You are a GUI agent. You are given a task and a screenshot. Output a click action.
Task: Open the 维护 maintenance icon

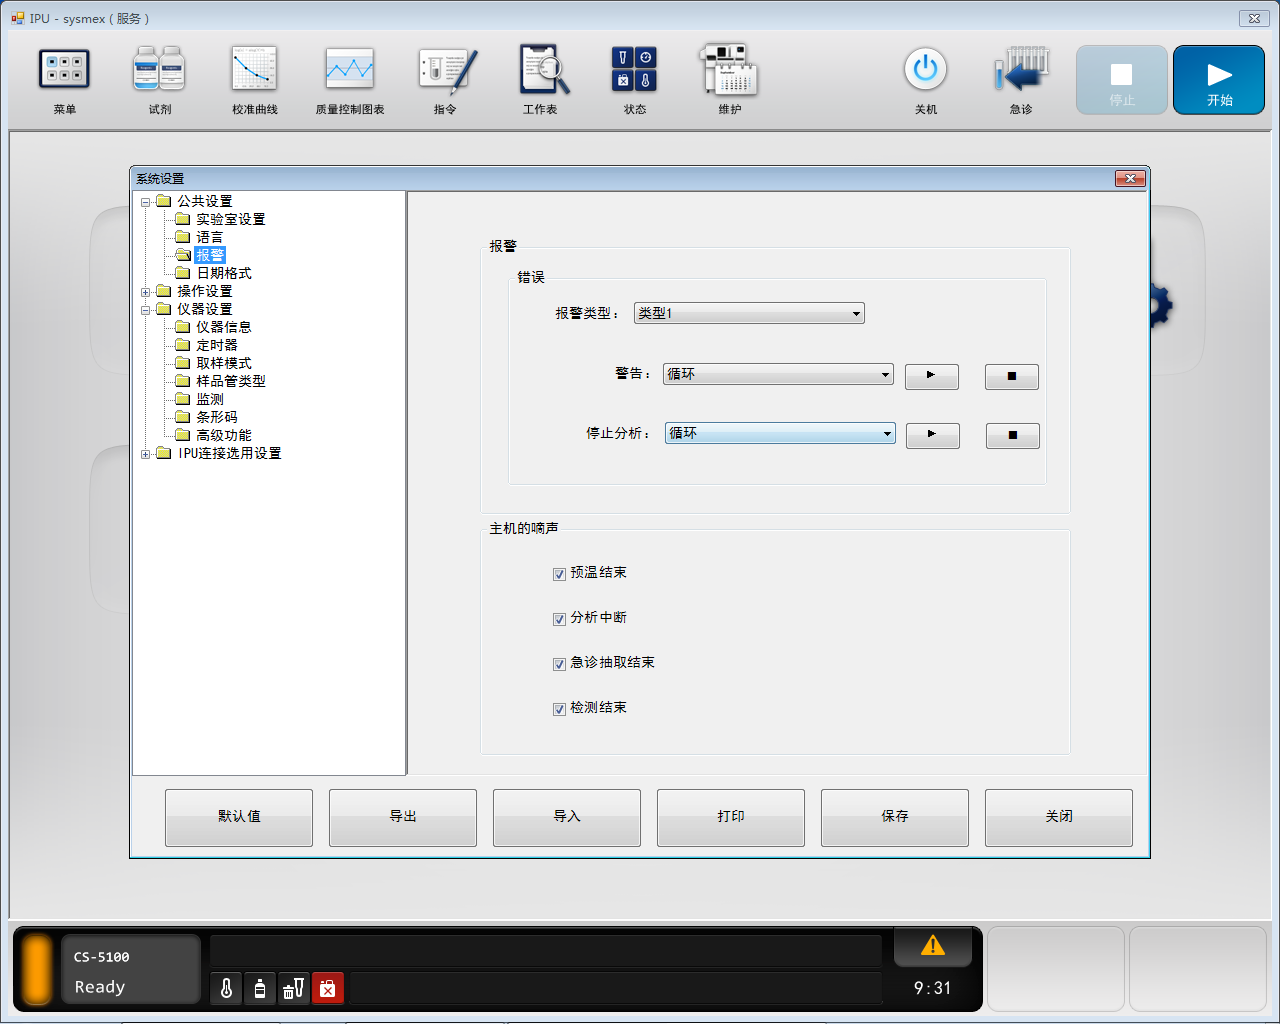[729, 71]
